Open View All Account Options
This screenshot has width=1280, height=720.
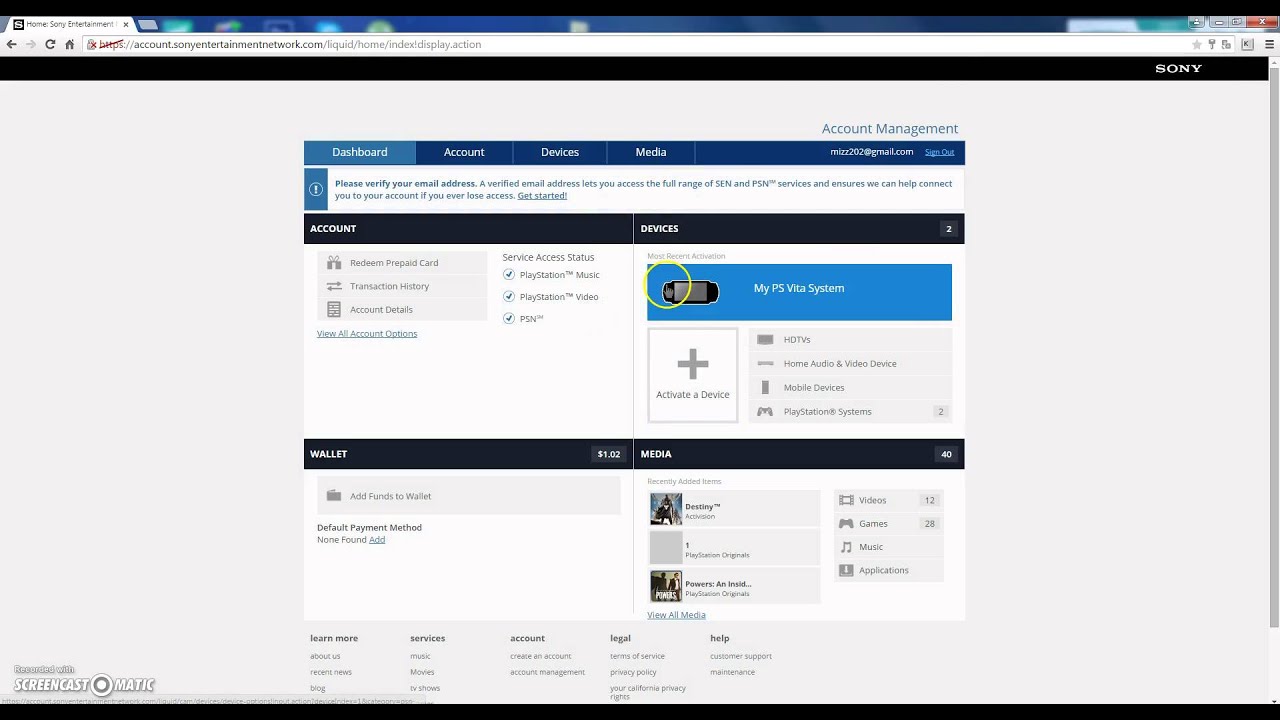[367, 334]
